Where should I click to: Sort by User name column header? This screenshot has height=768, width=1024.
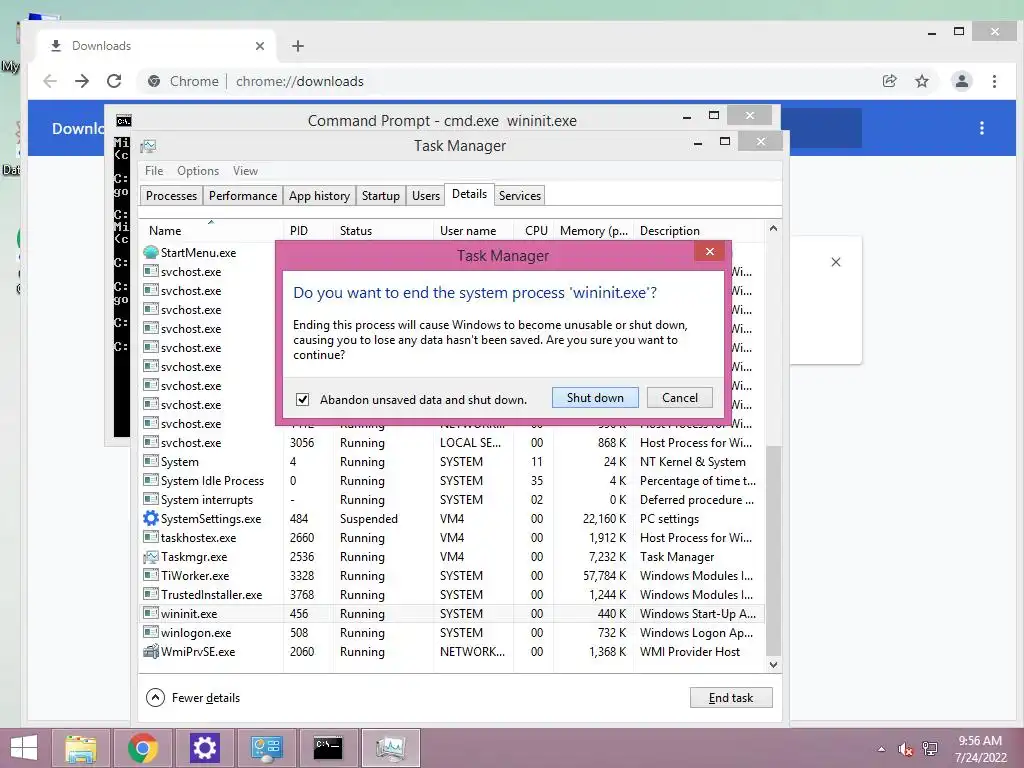click(473, 231)
